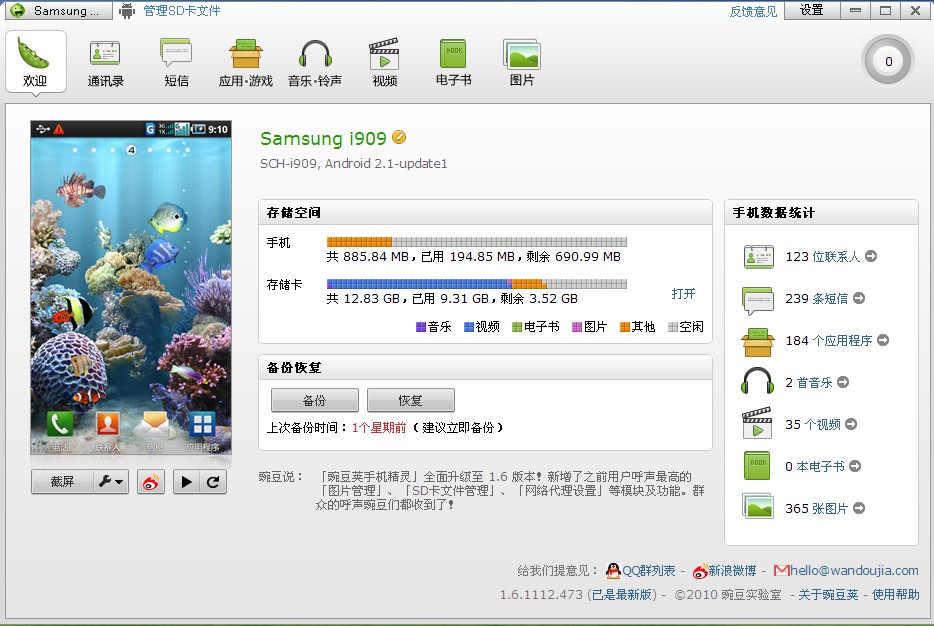Click the message bubble icon in statistics
The image size is (934, 626).
click(758, 300)
